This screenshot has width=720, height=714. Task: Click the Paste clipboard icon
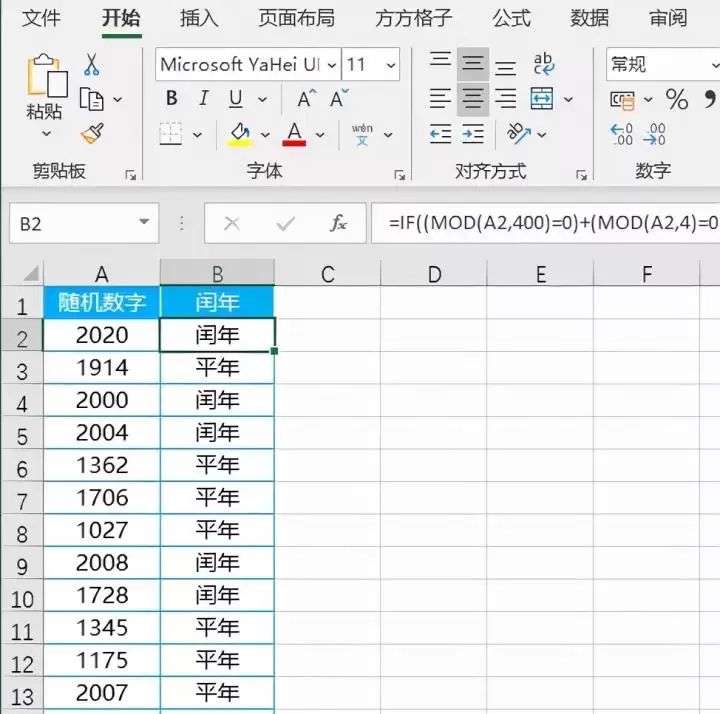(x=47, y=76)
